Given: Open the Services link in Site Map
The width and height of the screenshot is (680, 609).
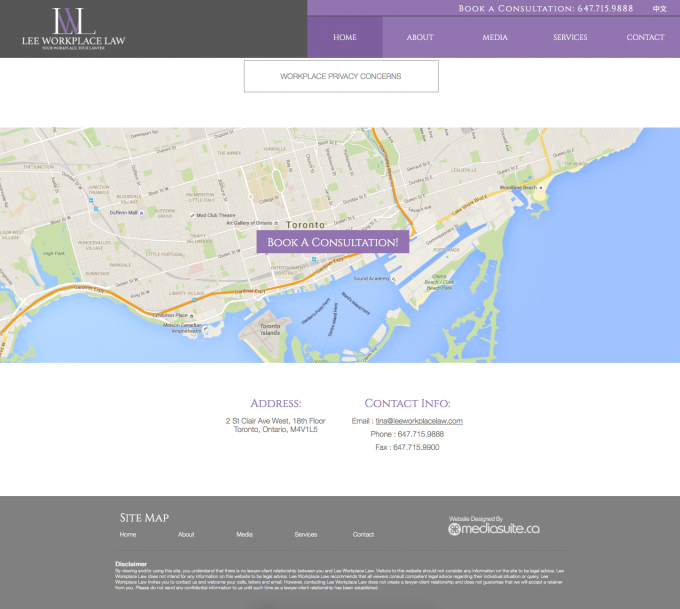Looking at the screenshot, I should coord(305,535).
